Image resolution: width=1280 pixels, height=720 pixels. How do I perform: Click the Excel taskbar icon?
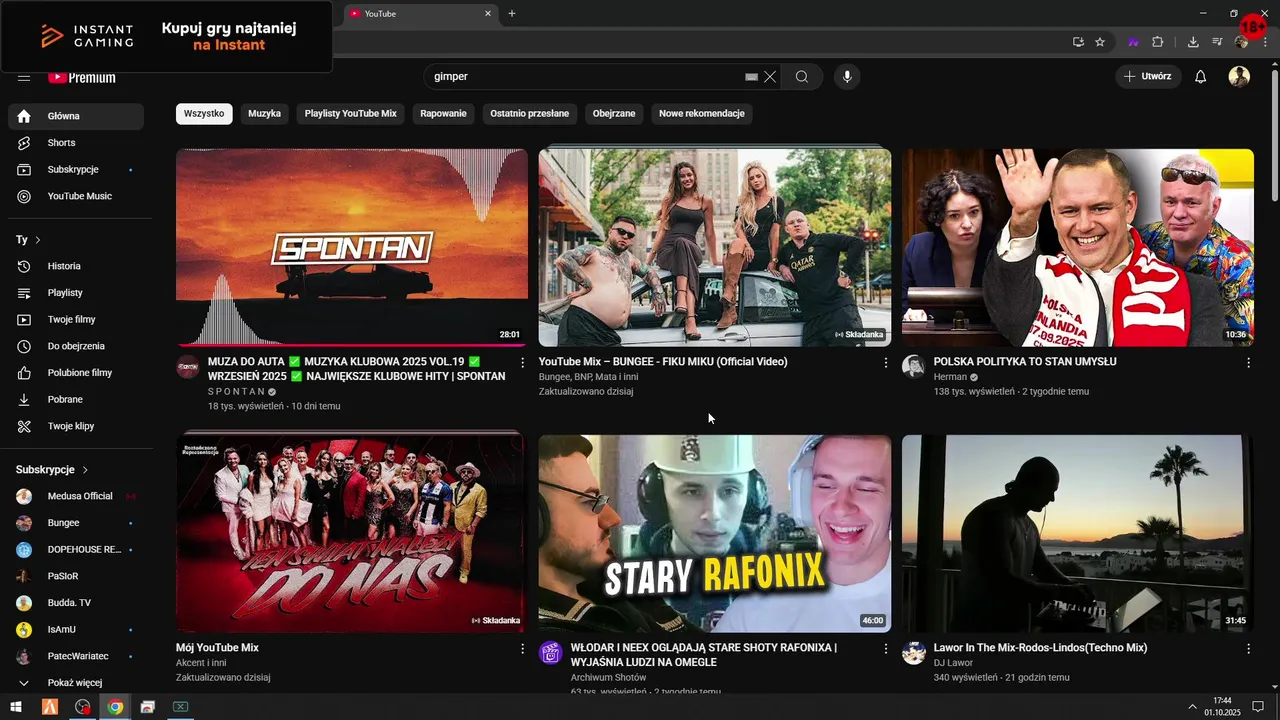(180, 707)
